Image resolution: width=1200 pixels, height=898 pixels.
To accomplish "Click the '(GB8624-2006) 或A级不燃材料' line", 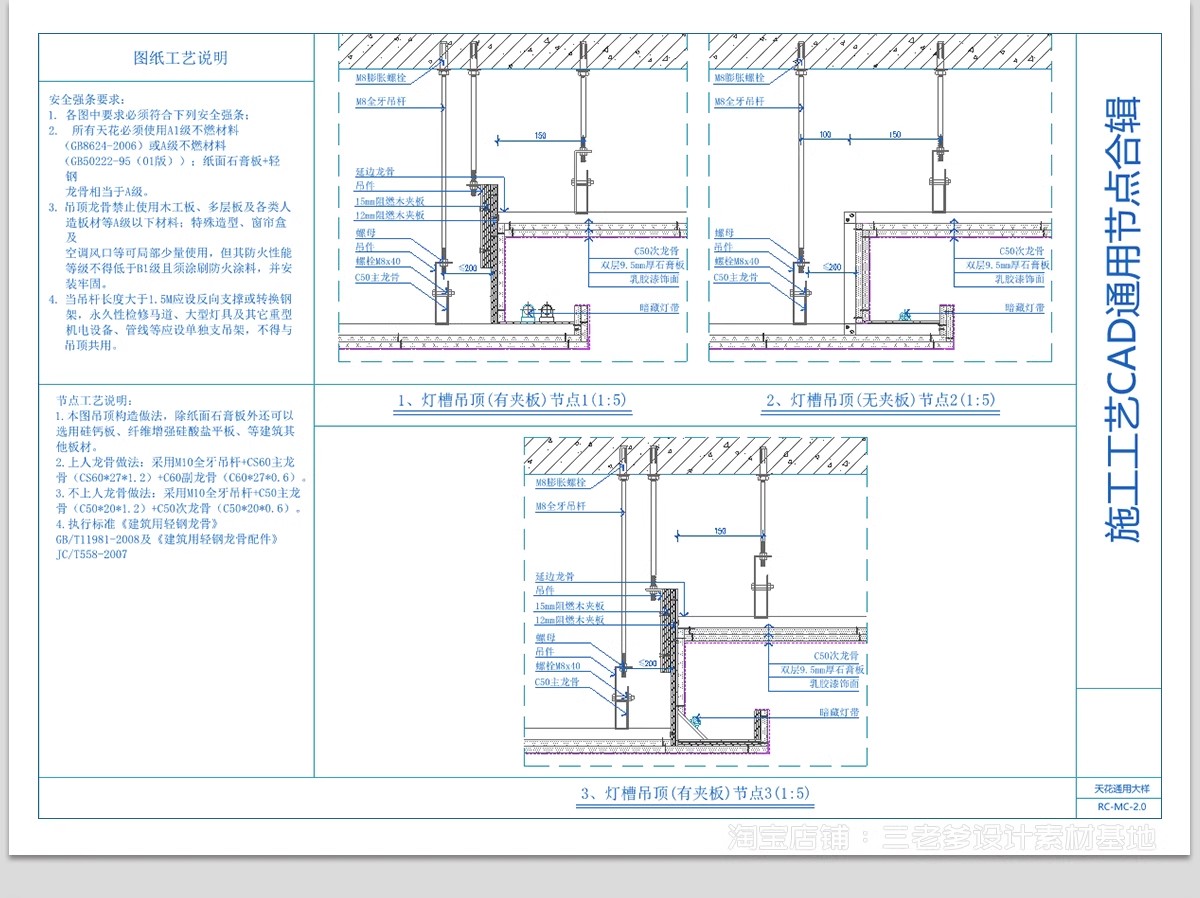I will (x=146, y=145).
